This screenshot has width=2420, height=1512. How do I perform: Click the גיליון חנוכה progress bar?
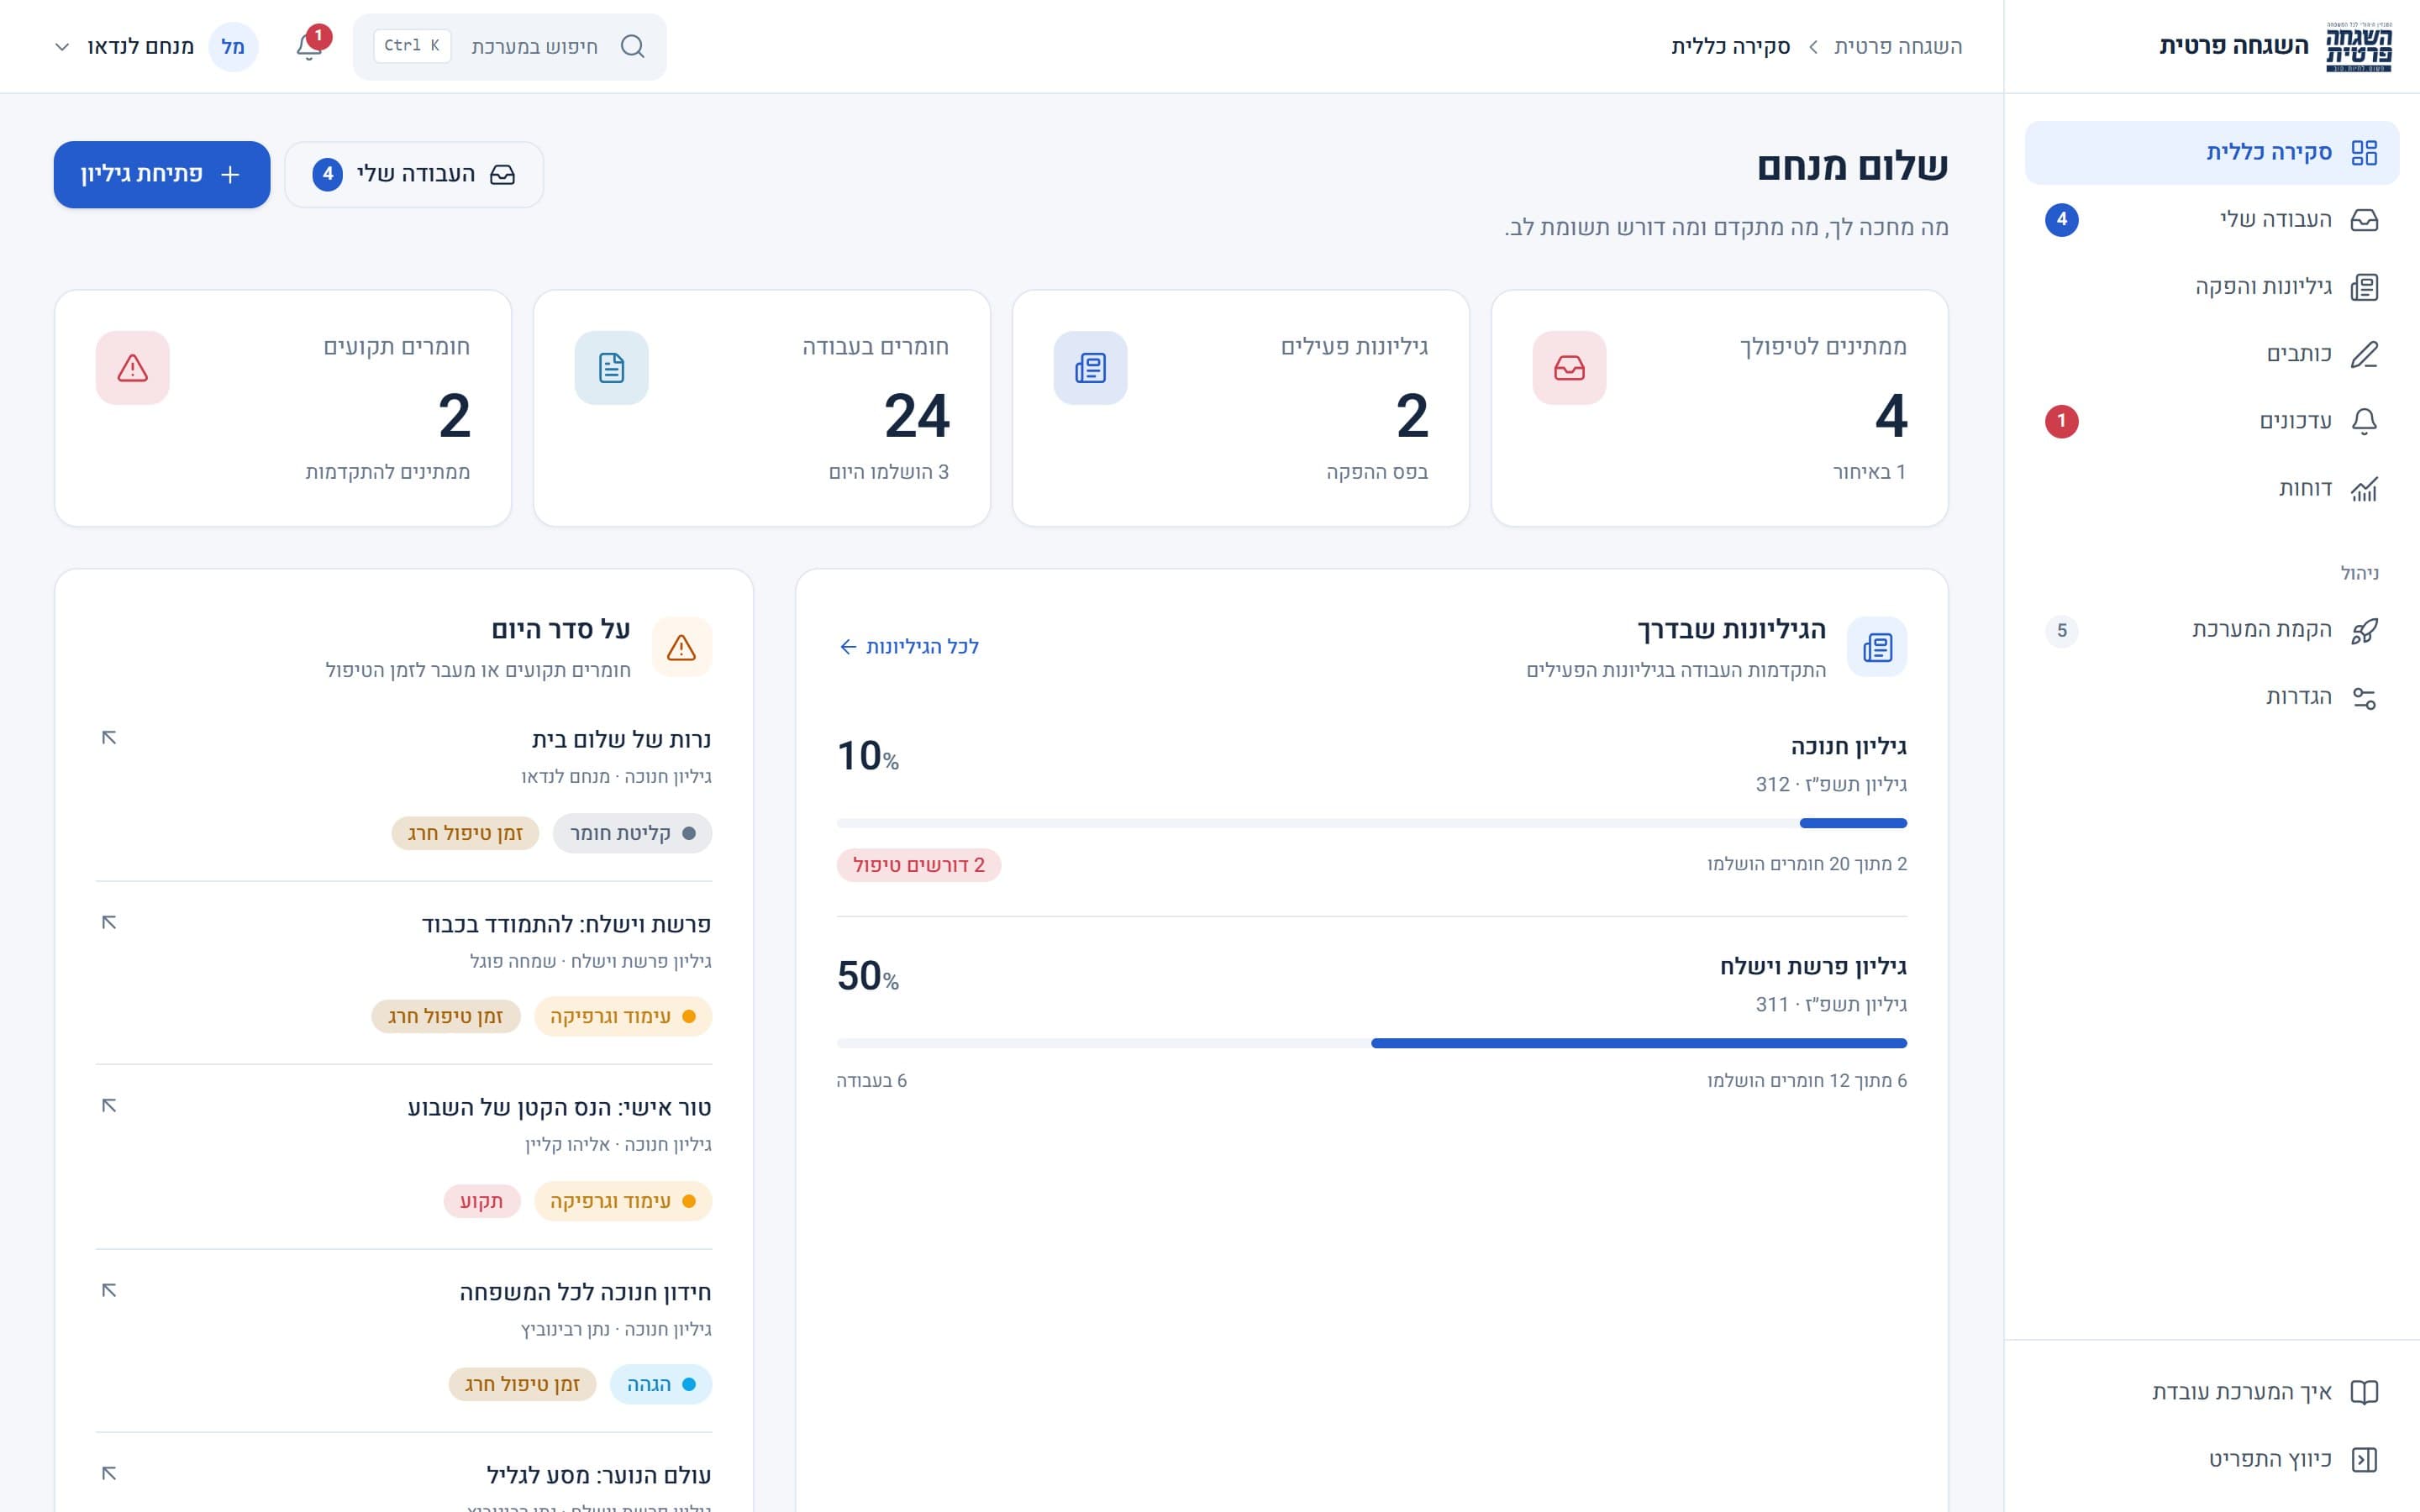(1372, 823)
